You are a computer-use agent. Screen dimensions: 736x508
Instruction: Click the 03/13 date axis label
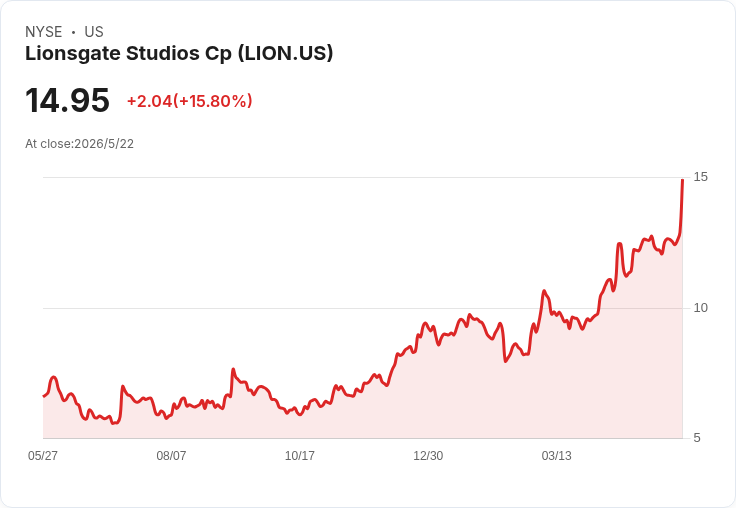click(x=556, y=455)
